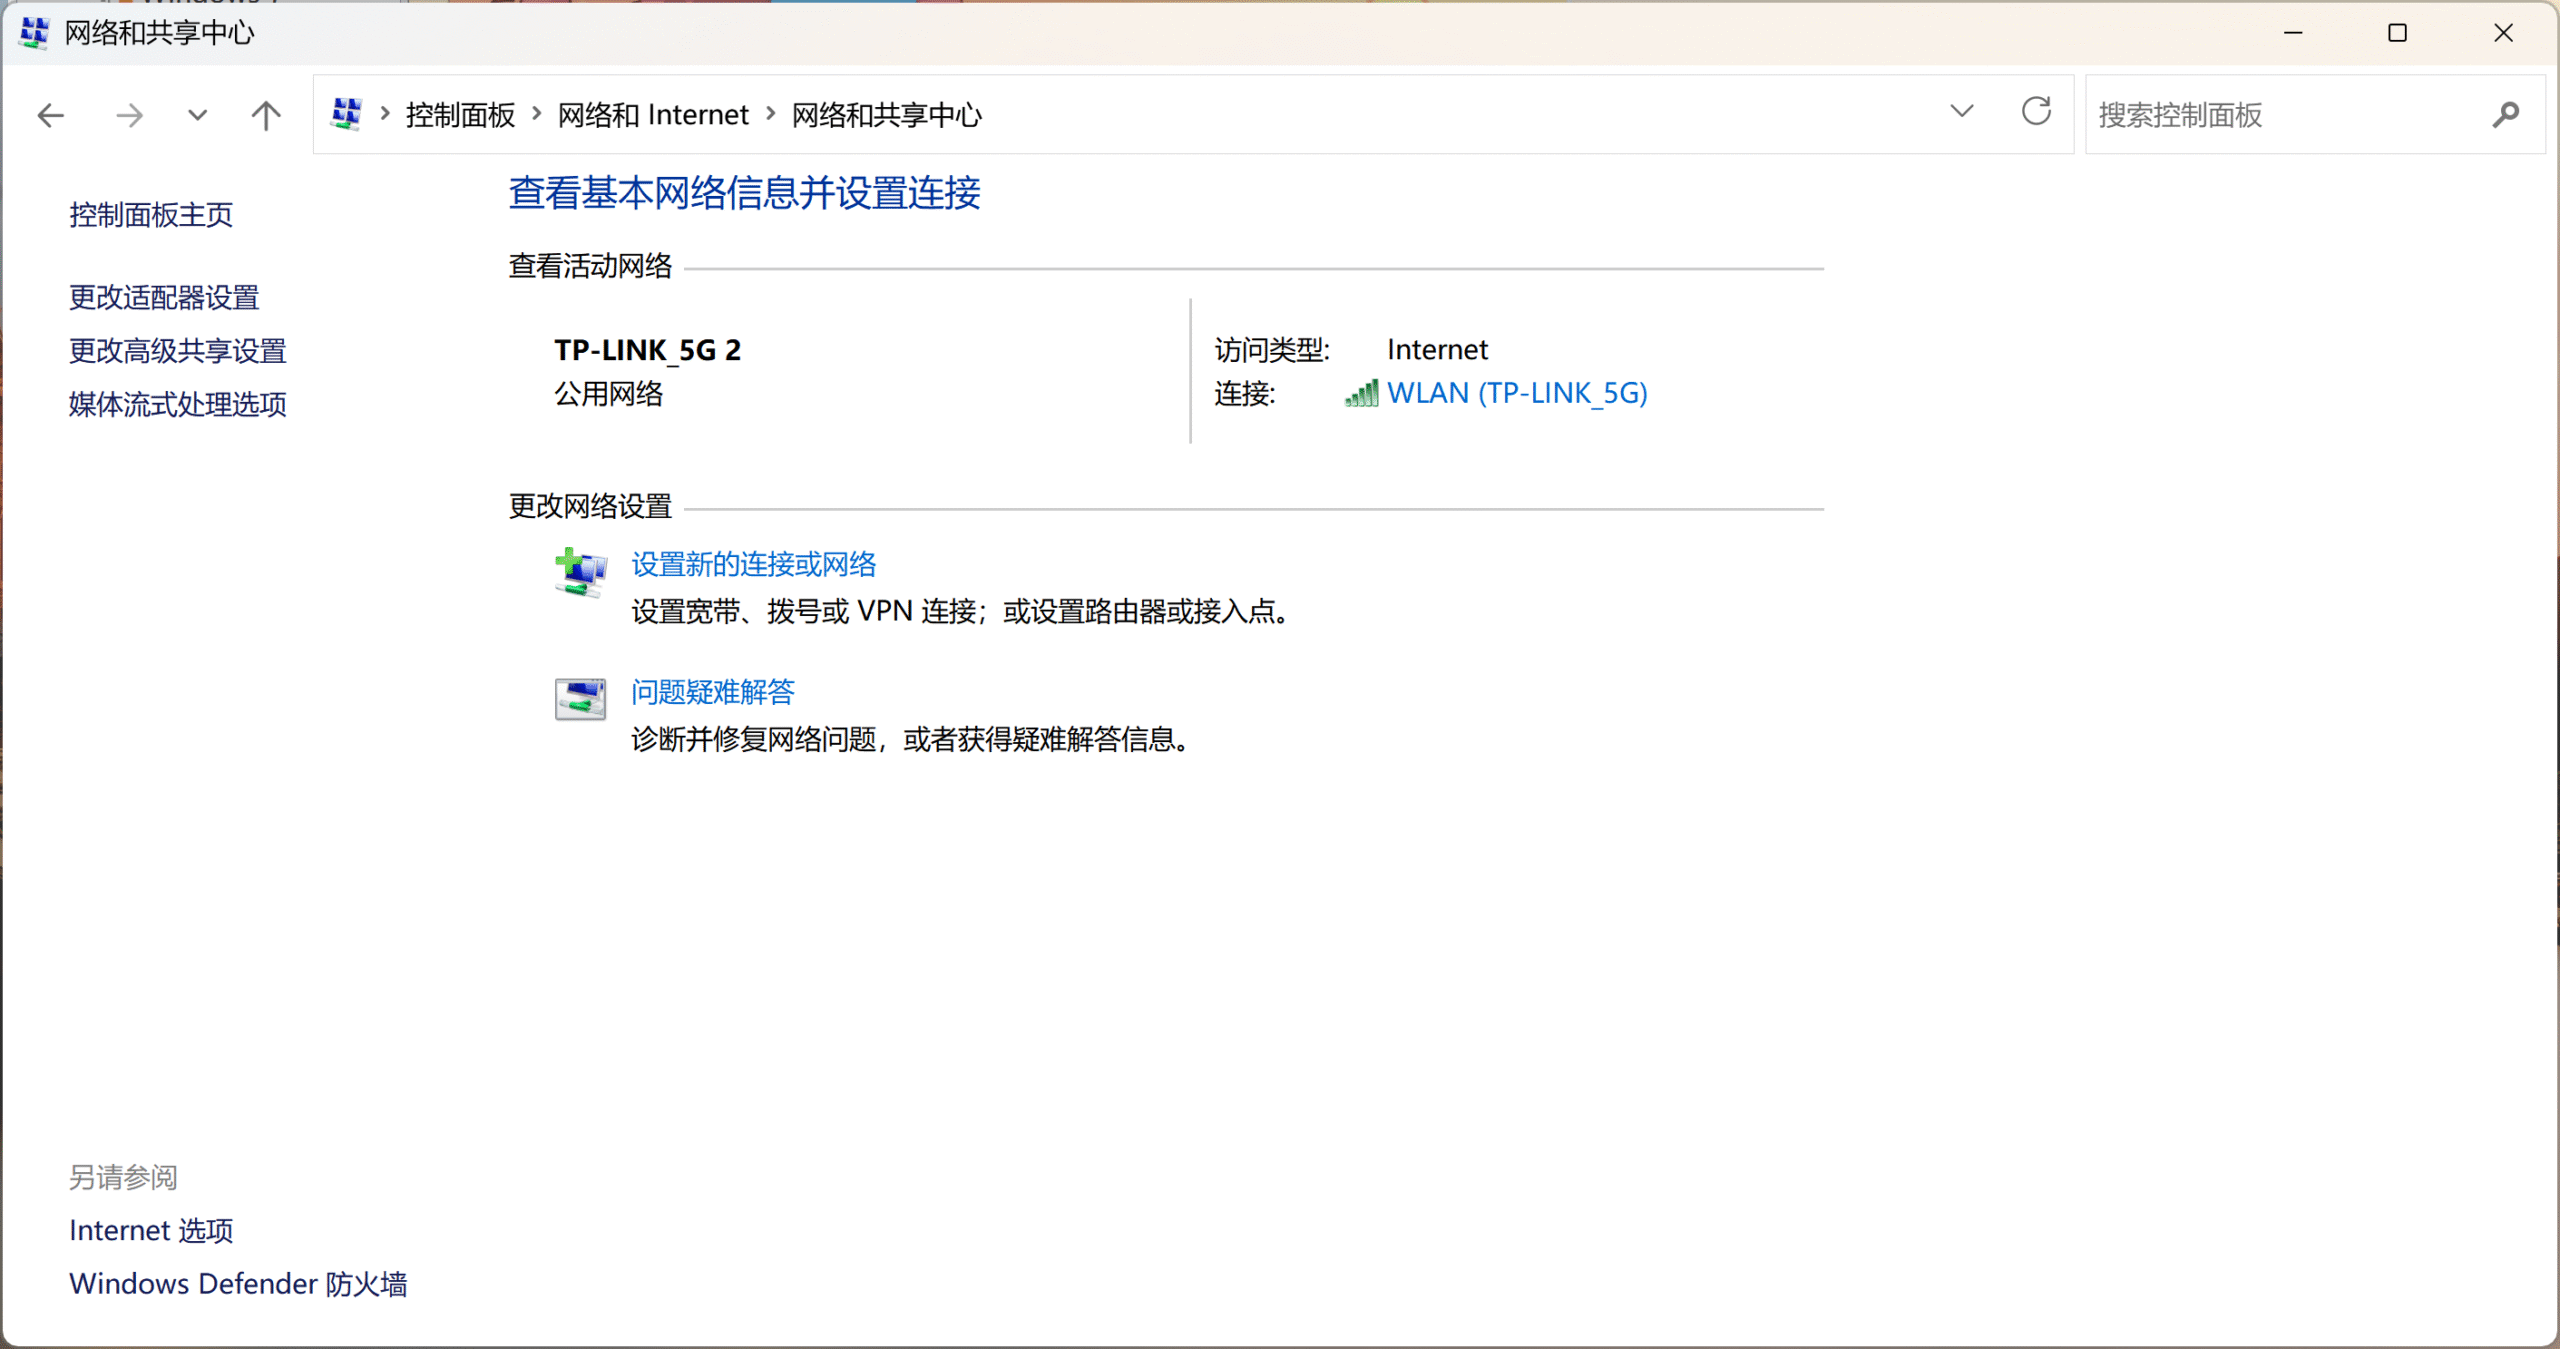Click the WLAN signal strength icon

tap(1360, 393)
